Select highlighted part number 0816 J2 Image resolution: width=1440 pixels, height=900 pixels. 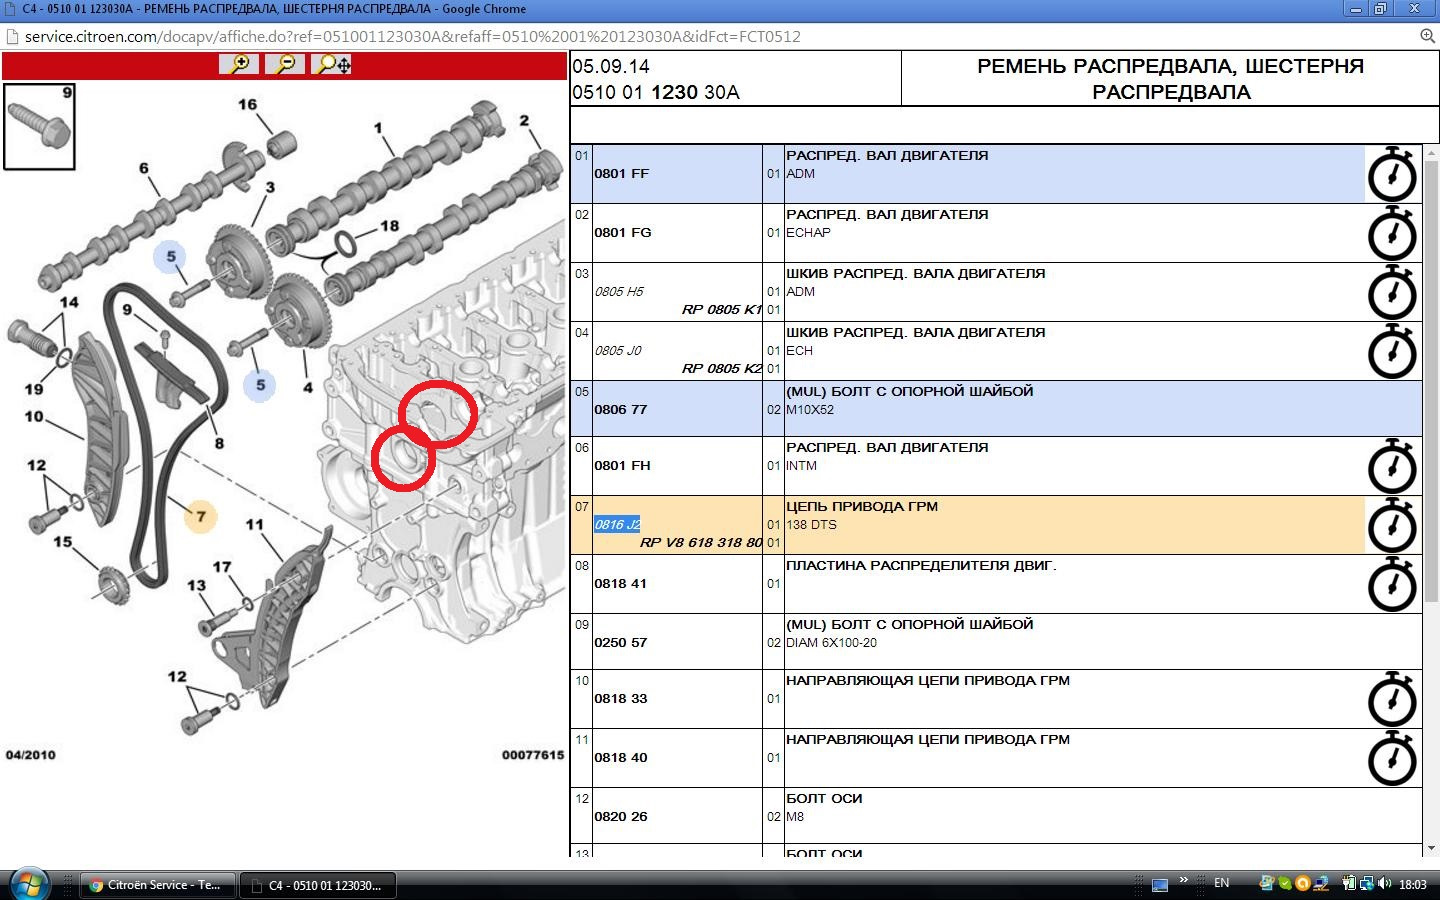point(617,525)
